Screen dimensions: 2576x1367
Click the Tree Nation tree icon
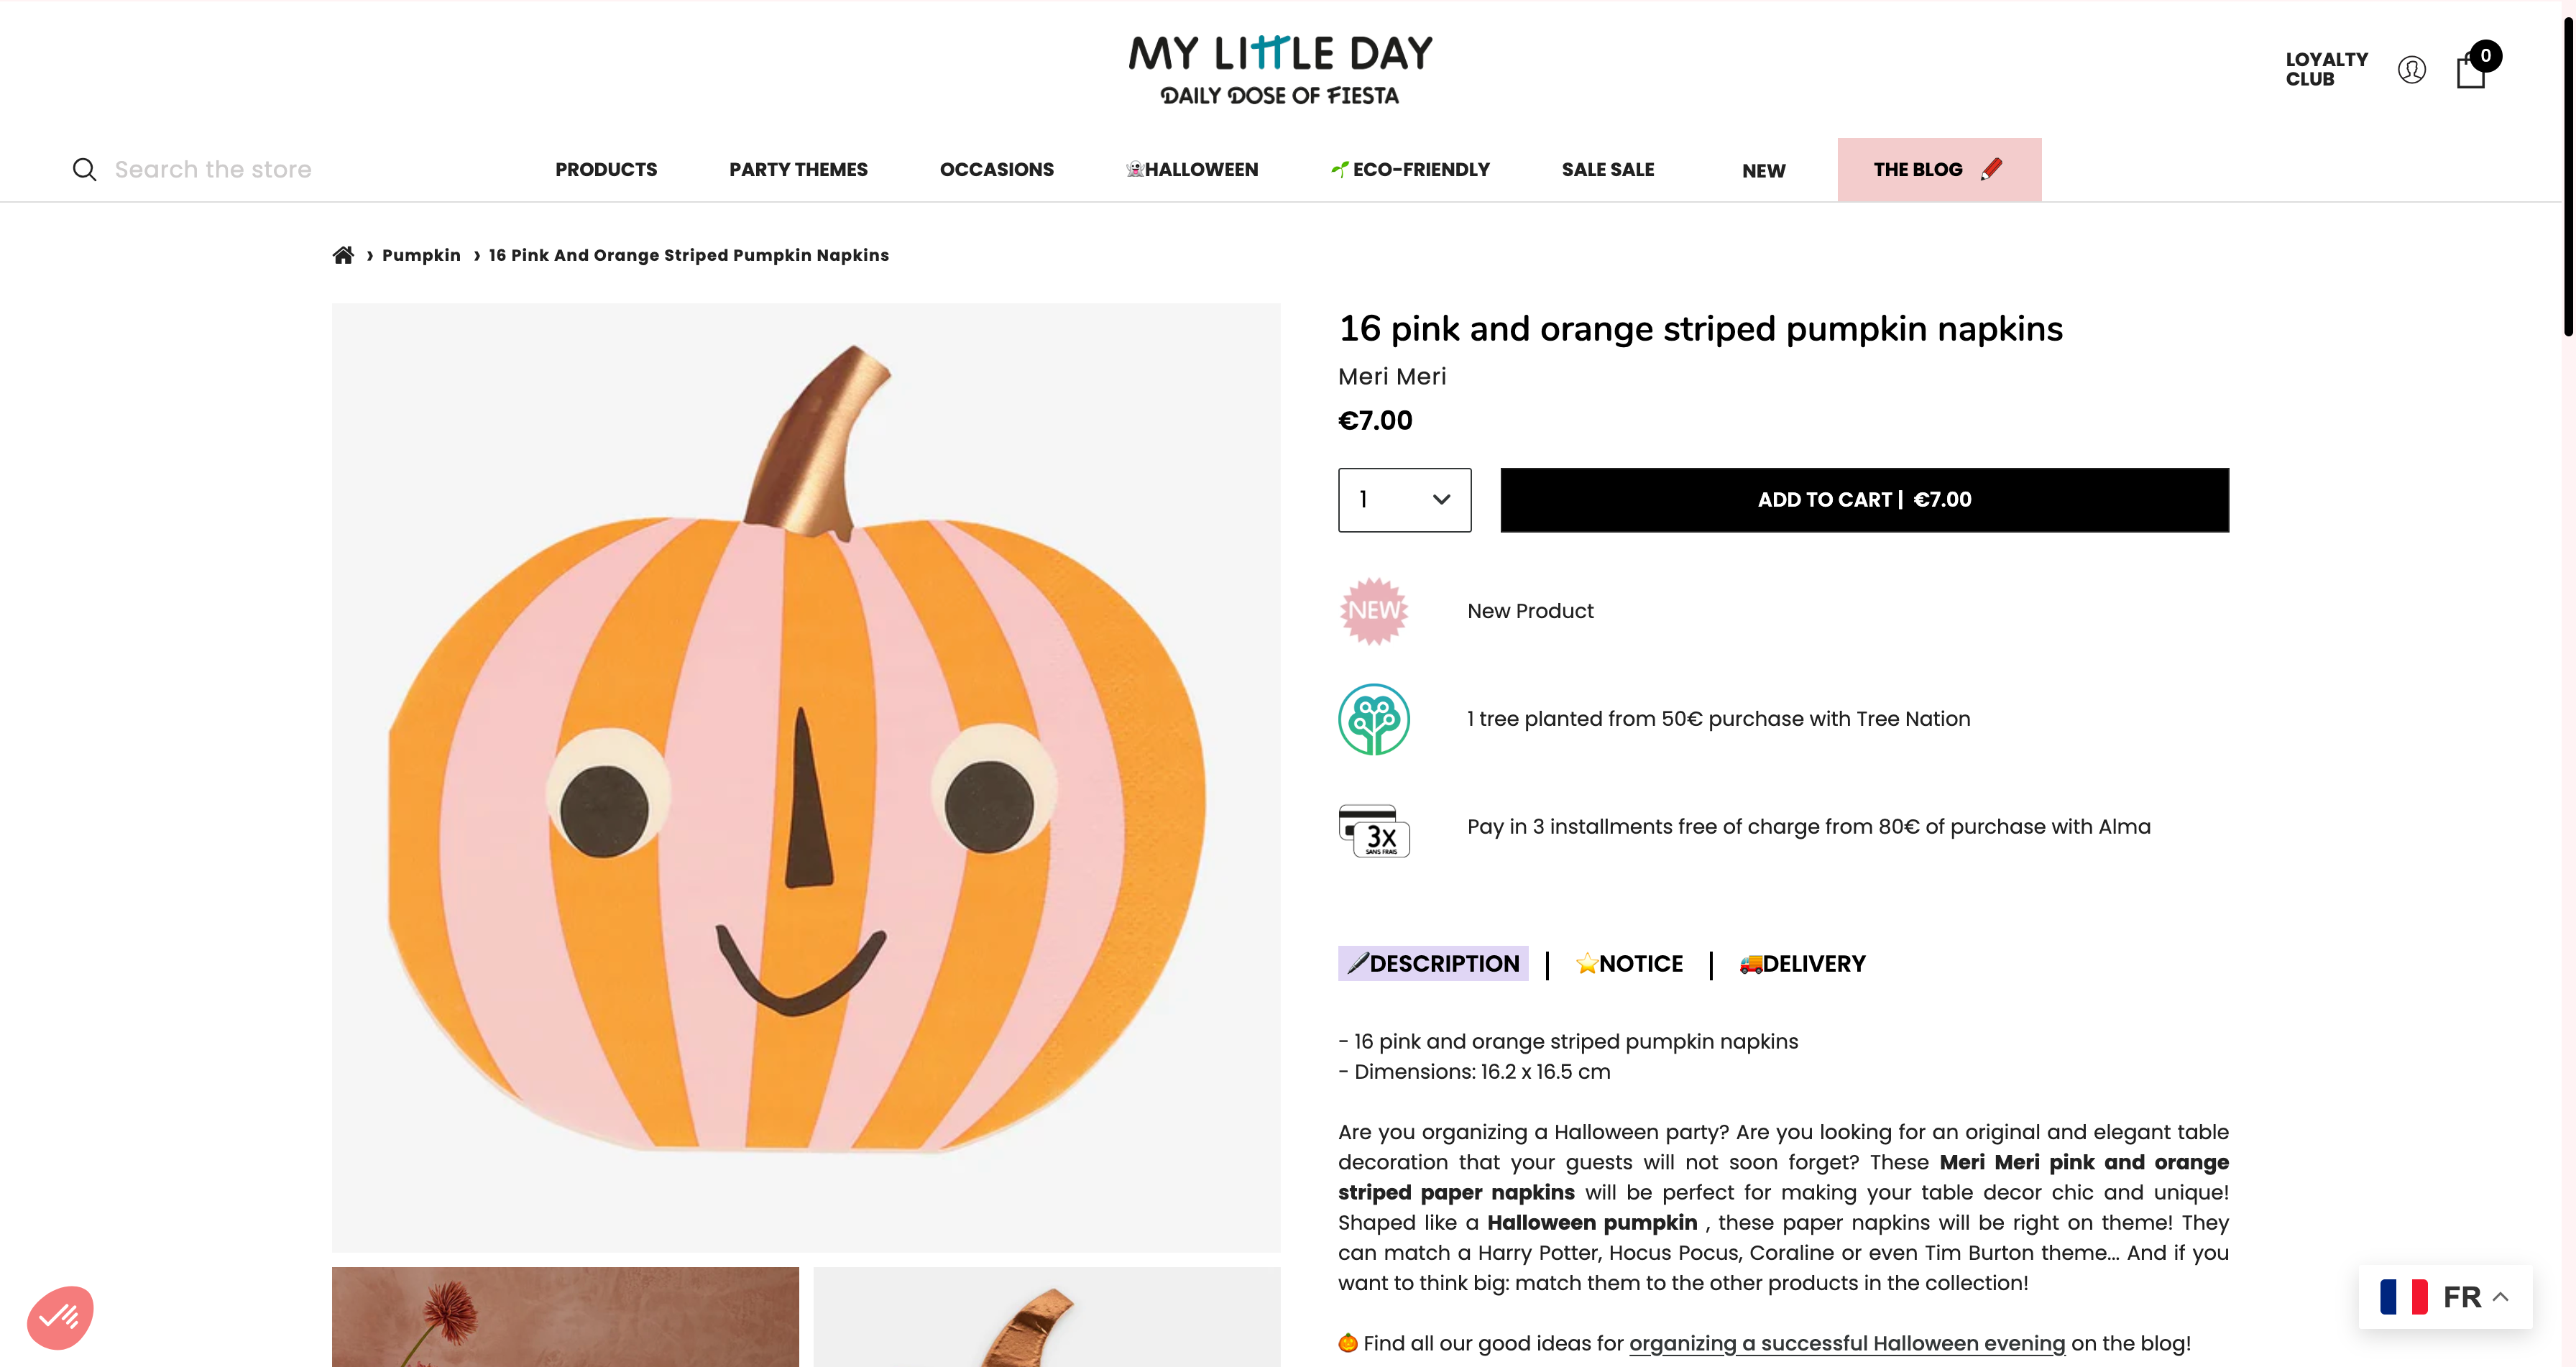1373,719
